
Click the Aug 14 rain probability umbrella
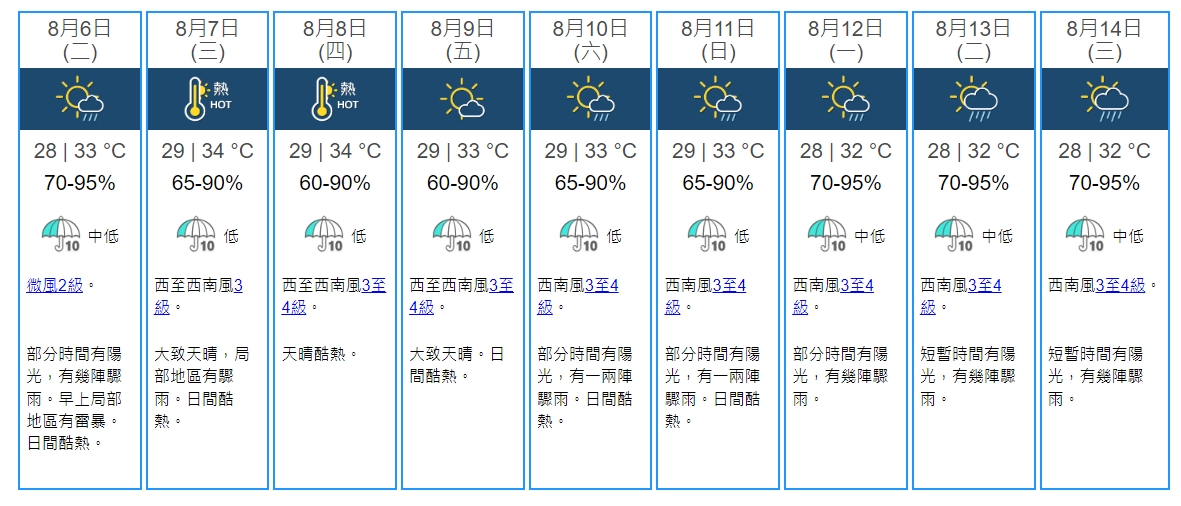[1089, 236]
